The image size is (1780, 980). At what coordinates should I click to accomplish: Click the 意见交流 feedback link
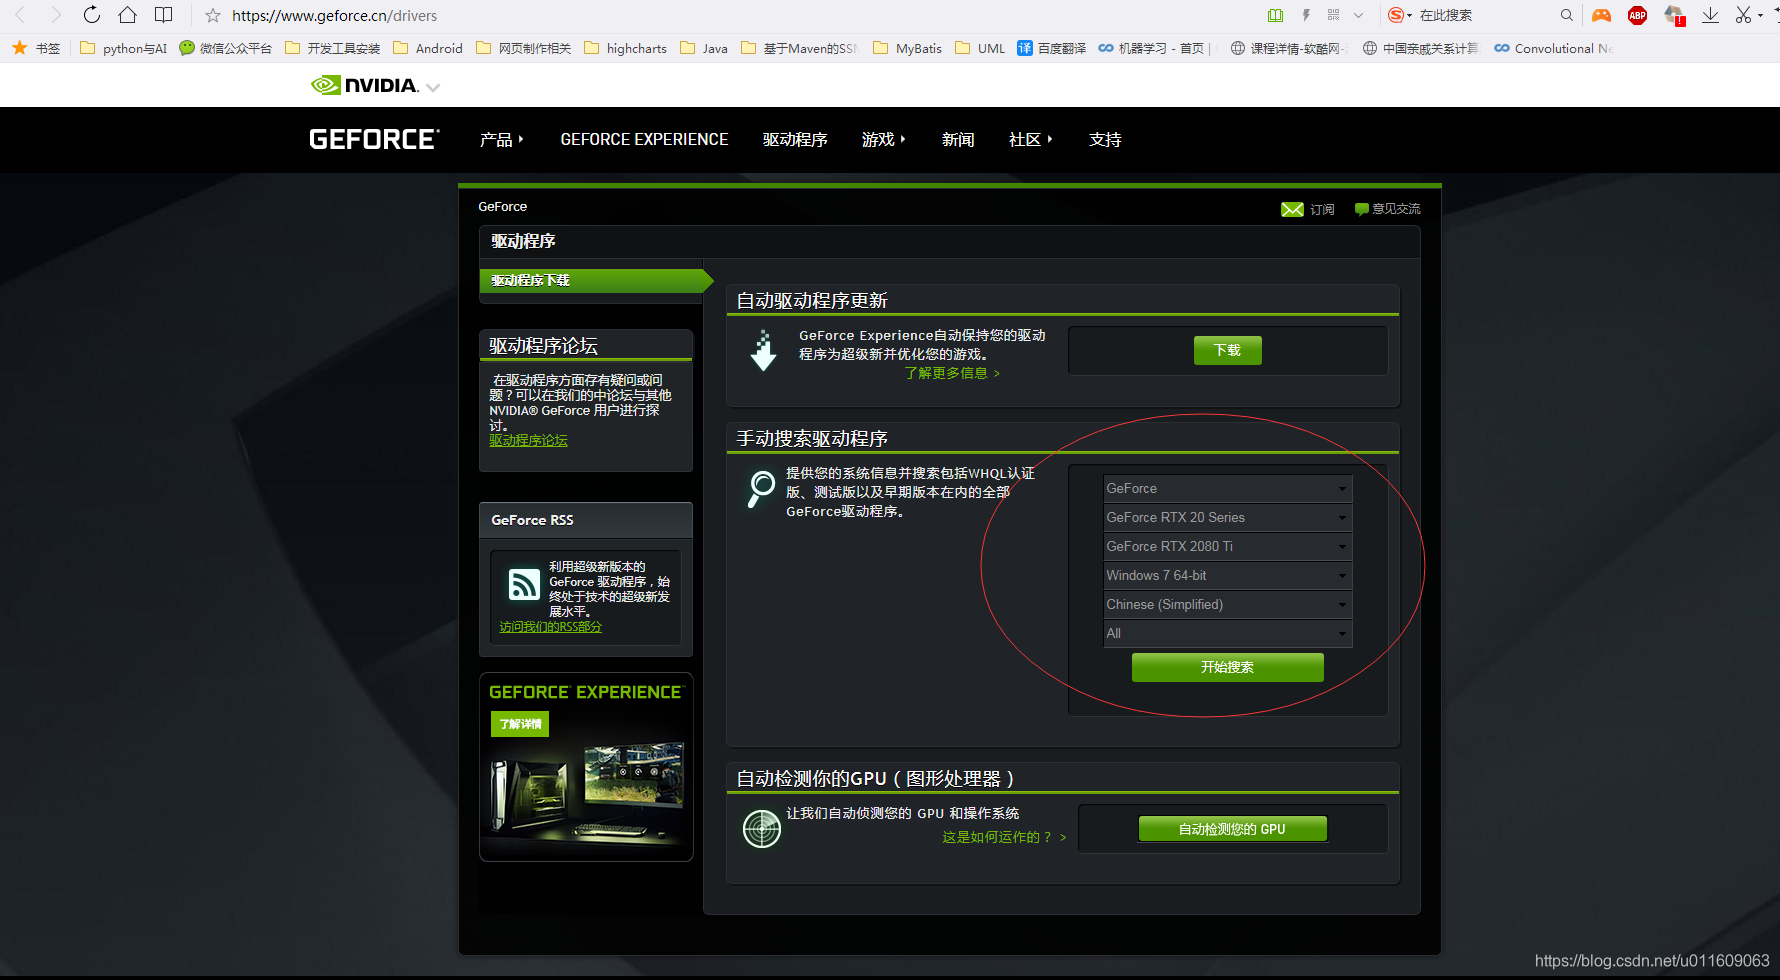(1387, 209)
